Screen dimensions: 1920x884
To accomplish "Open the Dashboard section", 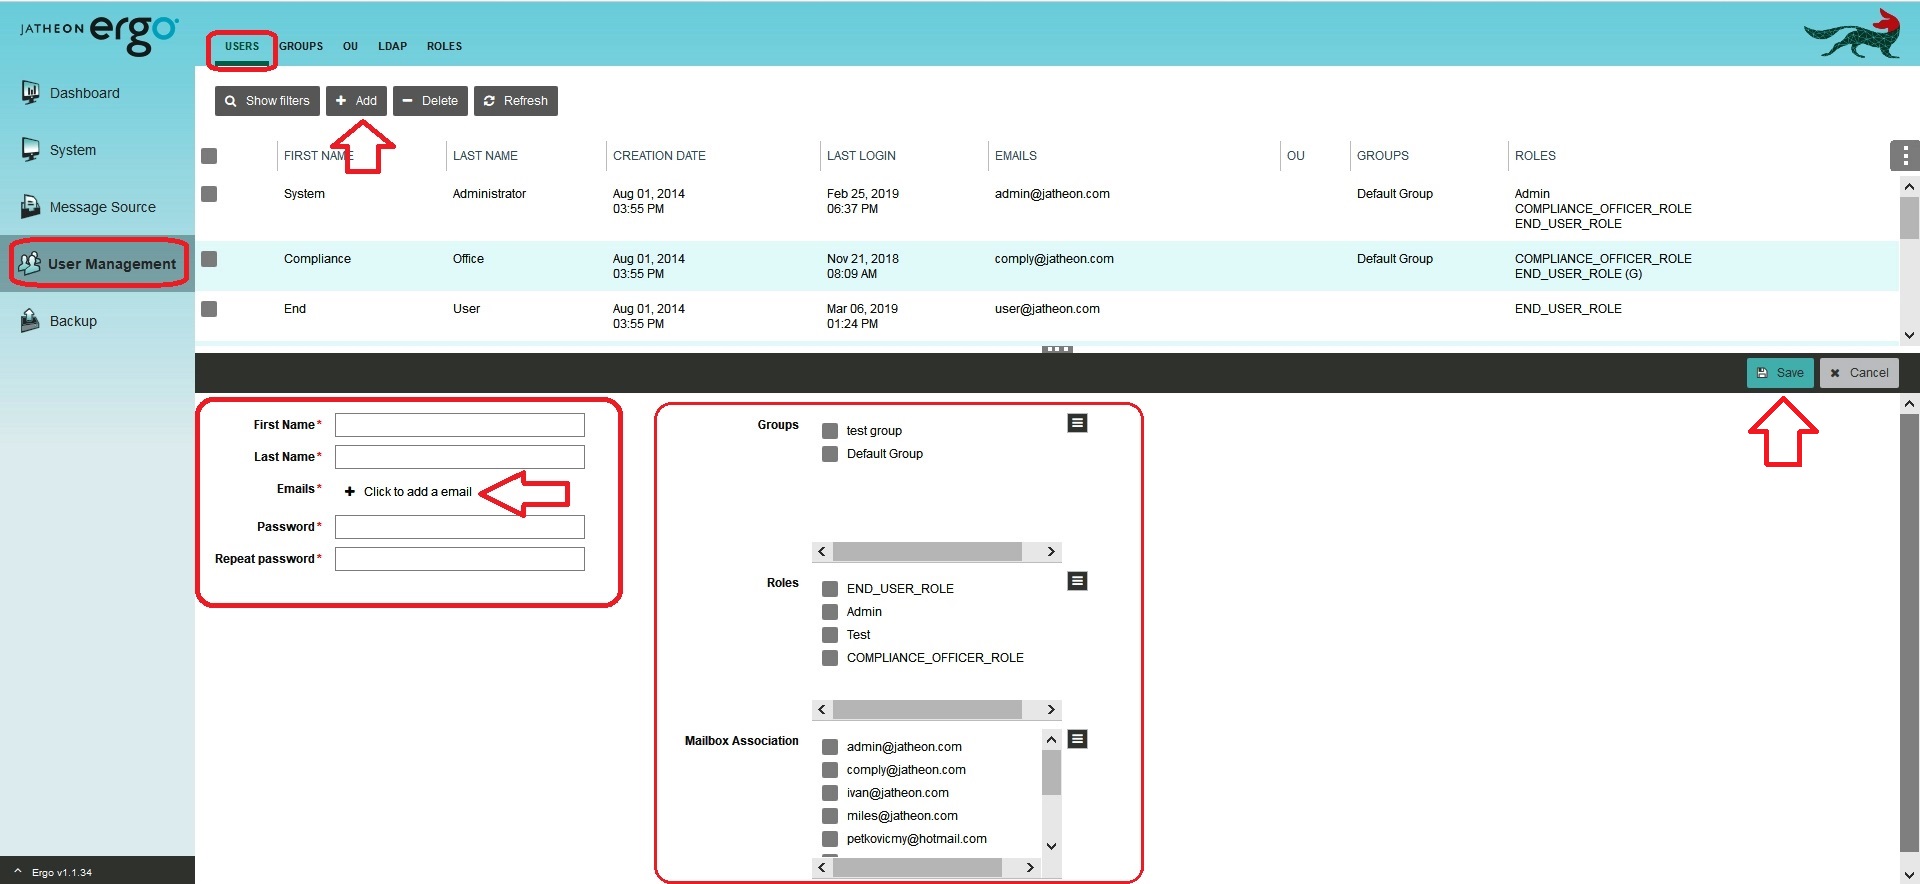I will 70,93.
